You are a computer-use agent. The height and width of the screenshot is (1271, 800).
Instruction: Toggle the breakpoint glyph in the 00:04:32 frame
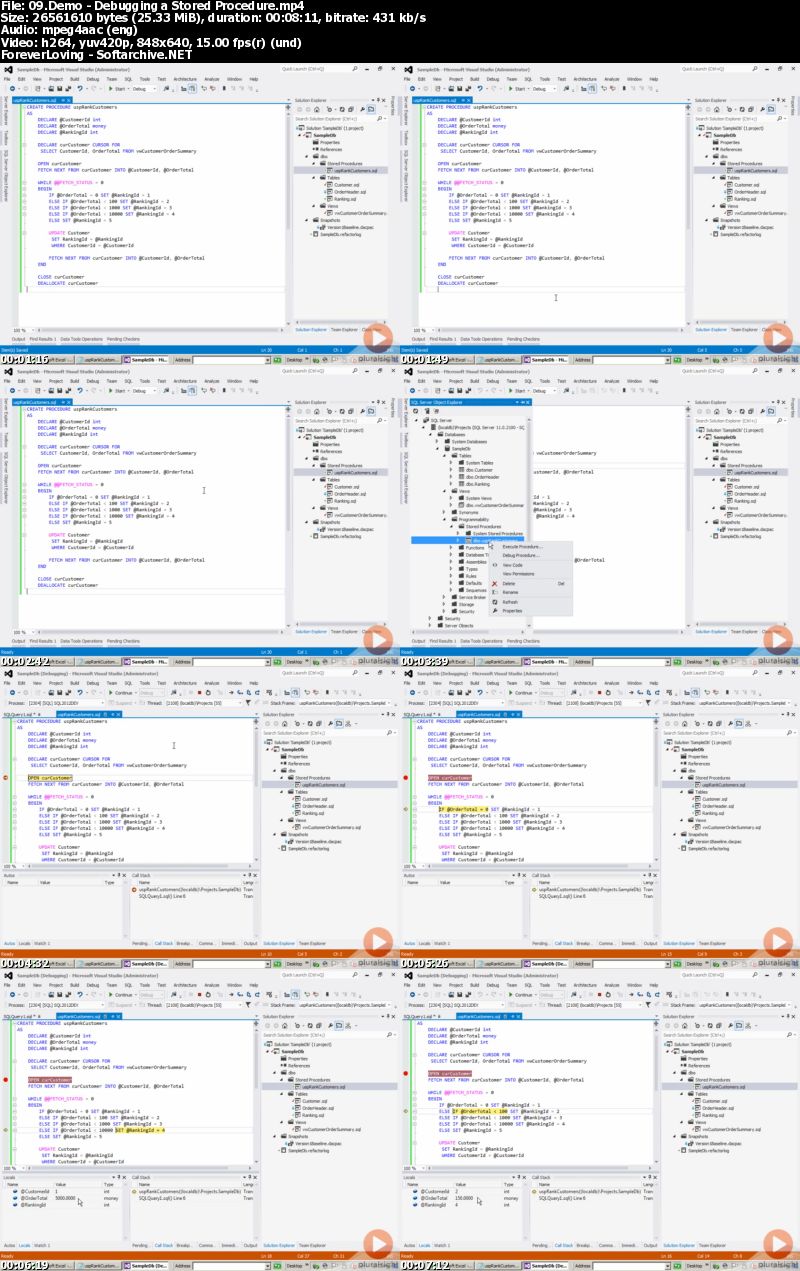[6, 777]
